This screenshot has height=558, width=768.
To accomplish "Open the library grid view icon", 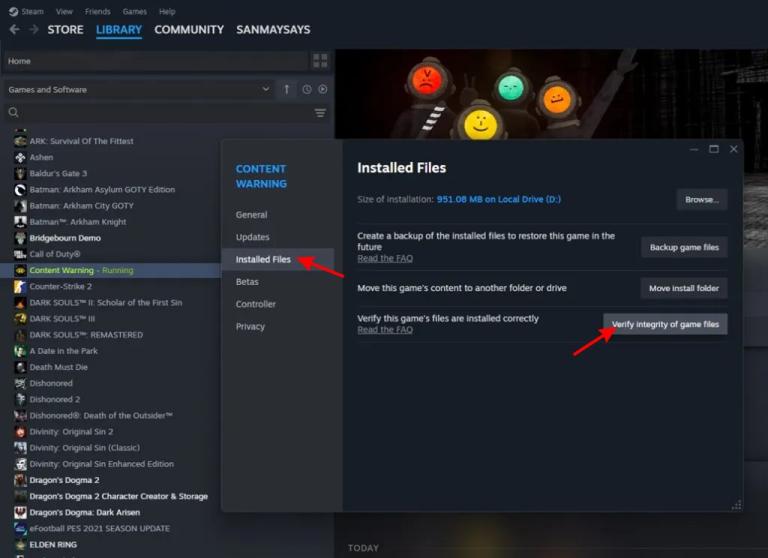I will [x=320, y=61].
